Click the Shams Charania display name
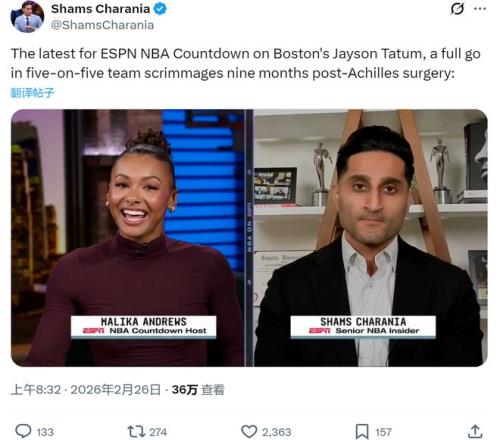 [x=100, y=9]
